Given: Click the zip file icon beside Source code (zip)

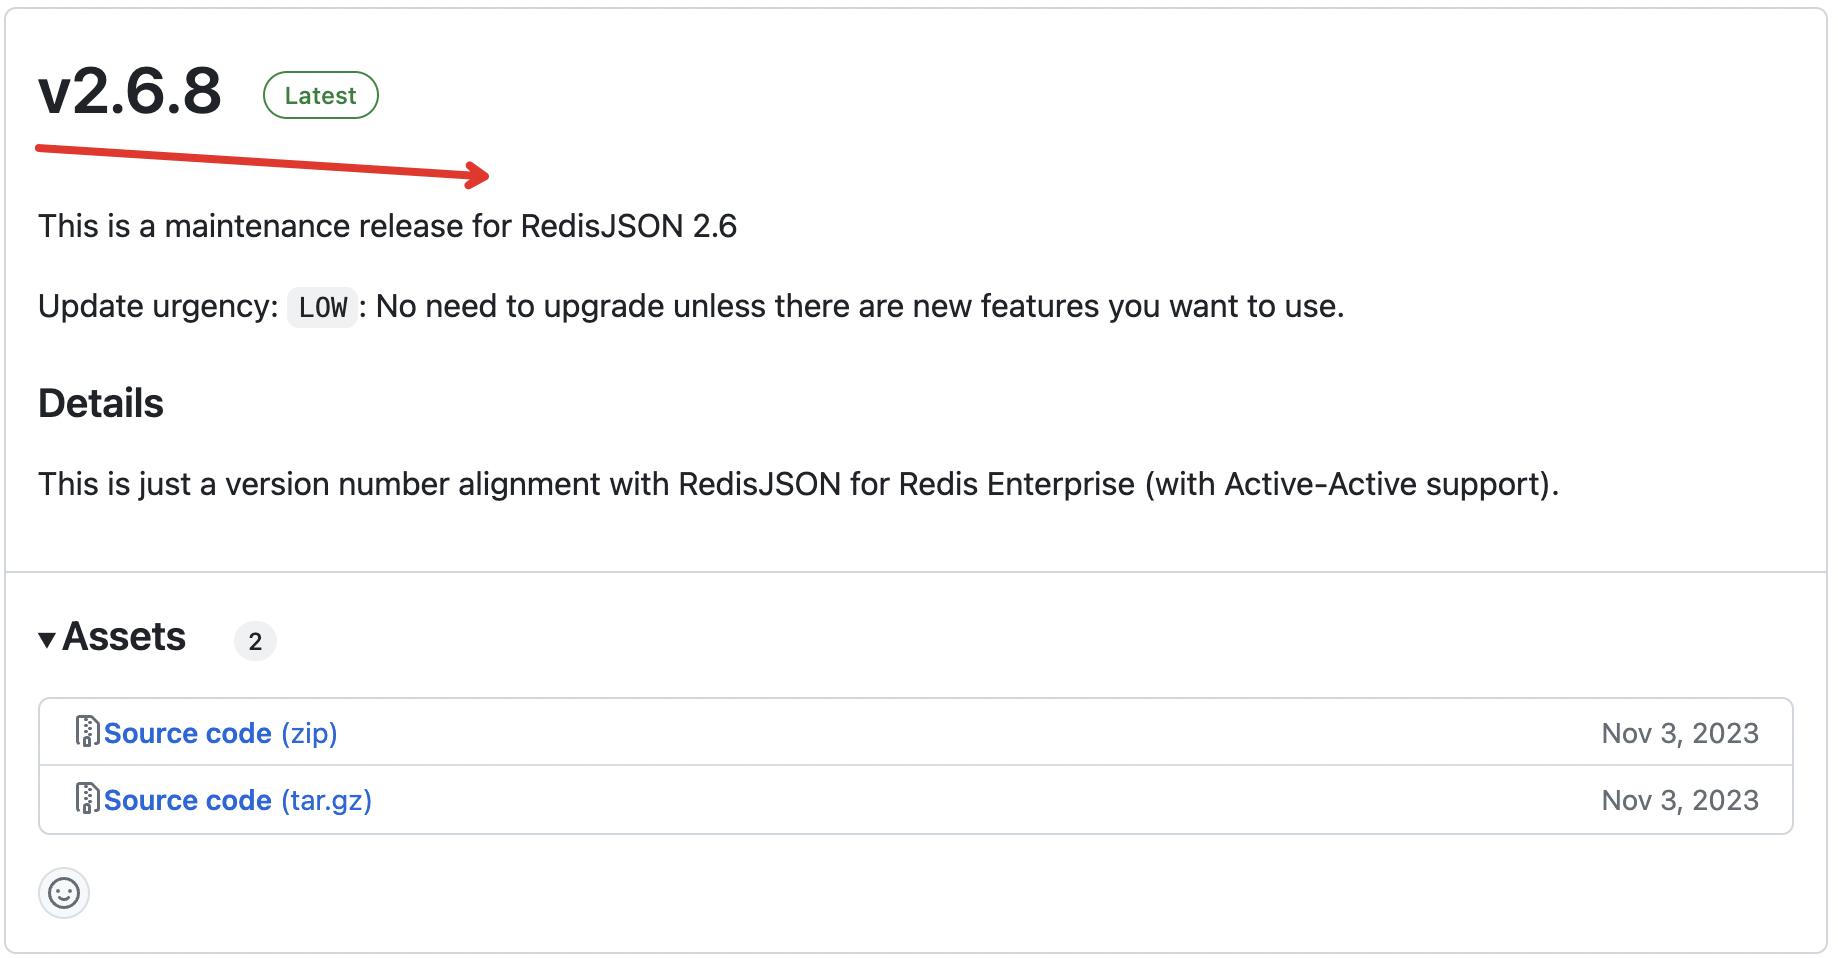Looking at the screenshot, I should [x=87, y=732].
